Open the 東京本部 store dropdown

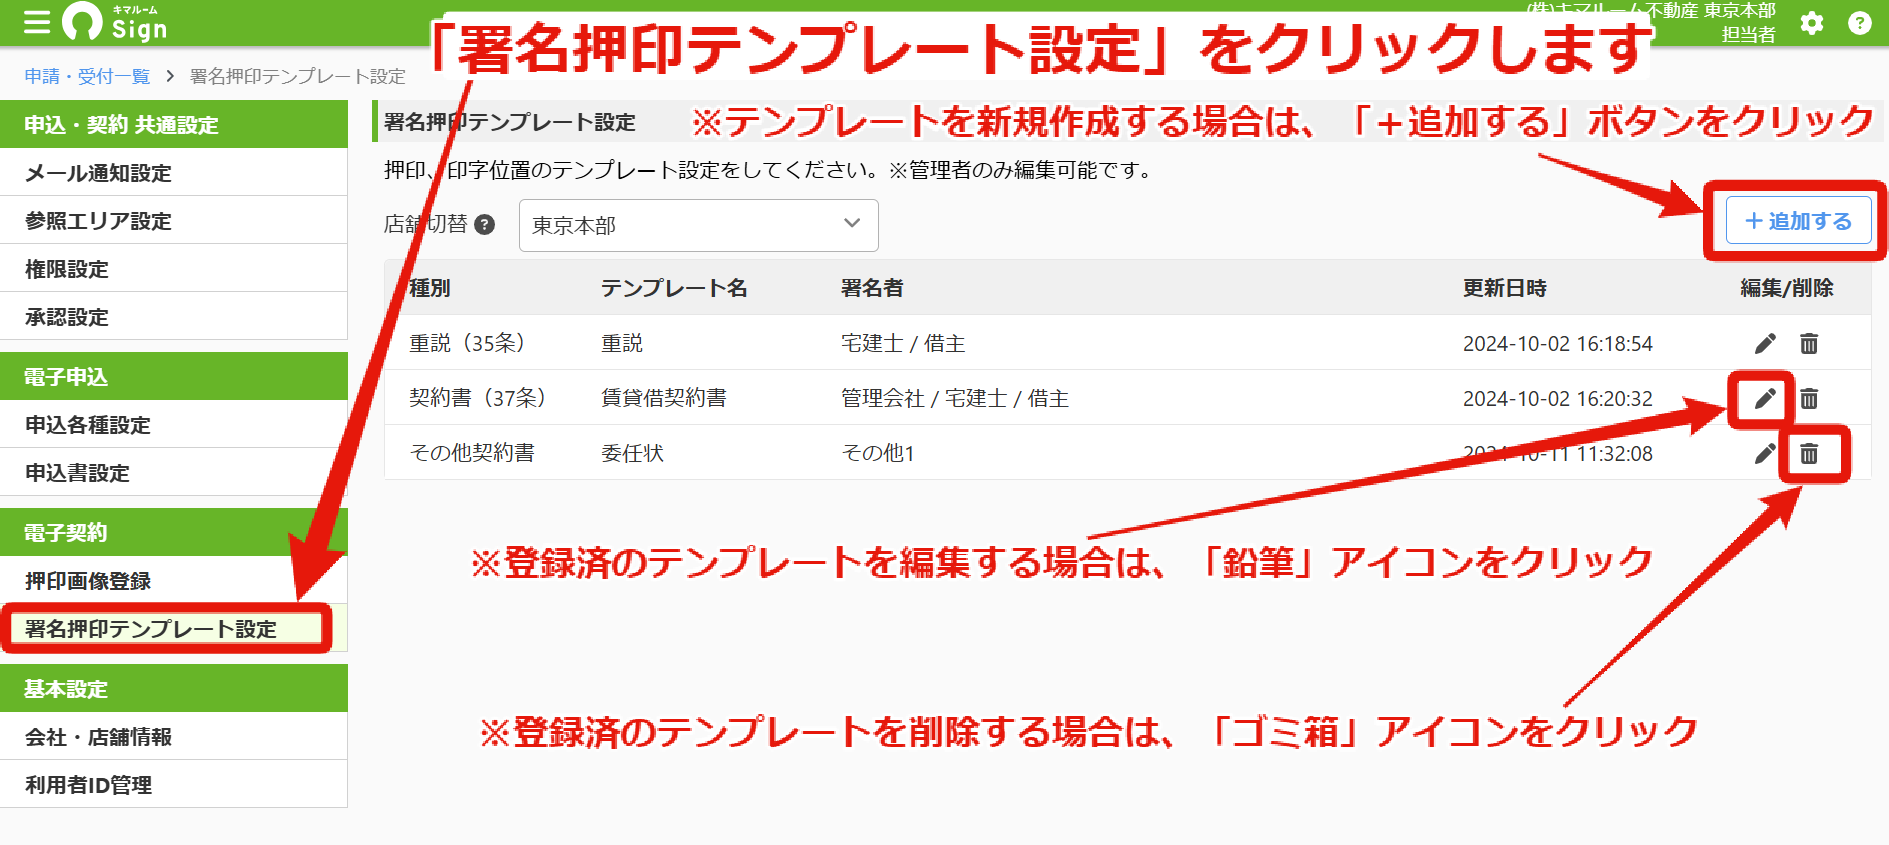pyautogui.click(x=698, y=225)
